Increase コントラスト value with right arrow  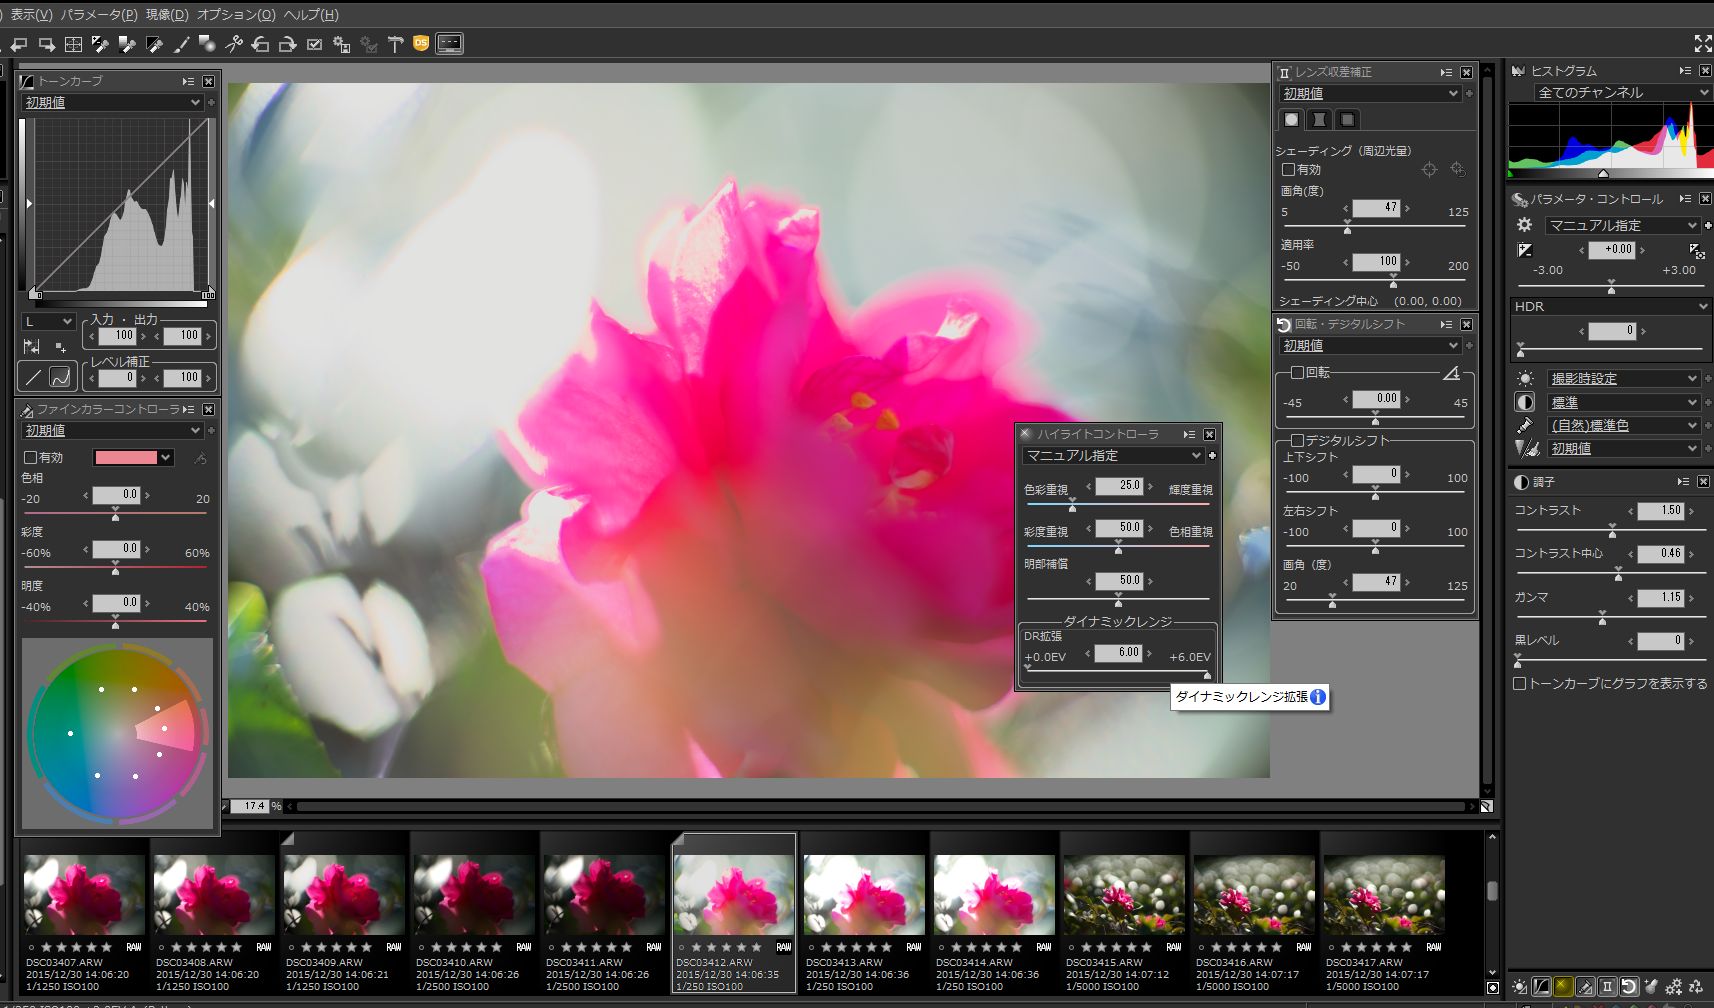pos(1691,510)
